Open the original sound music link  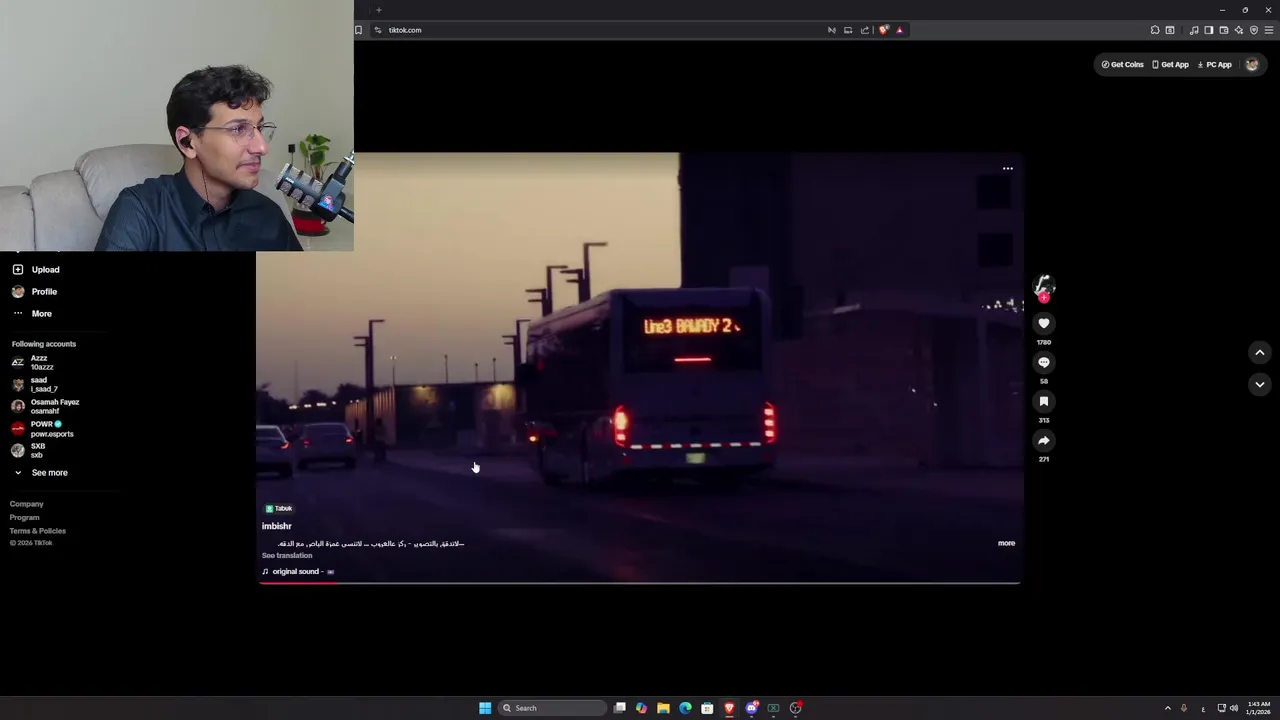pos(297,571)
